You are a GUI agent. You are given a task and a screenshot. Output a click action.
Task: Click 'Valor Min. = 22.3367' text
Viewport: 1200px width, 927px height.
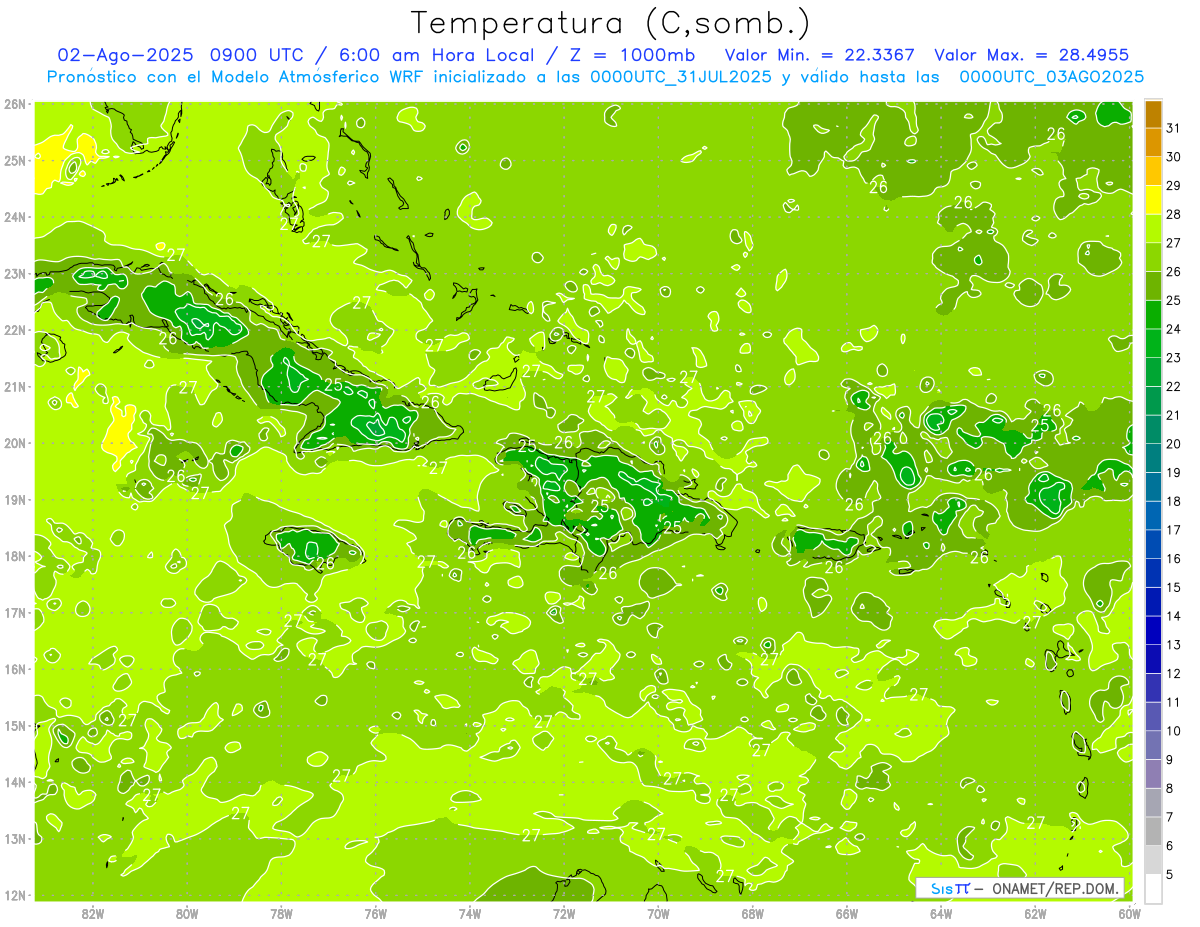click(820, 55)
